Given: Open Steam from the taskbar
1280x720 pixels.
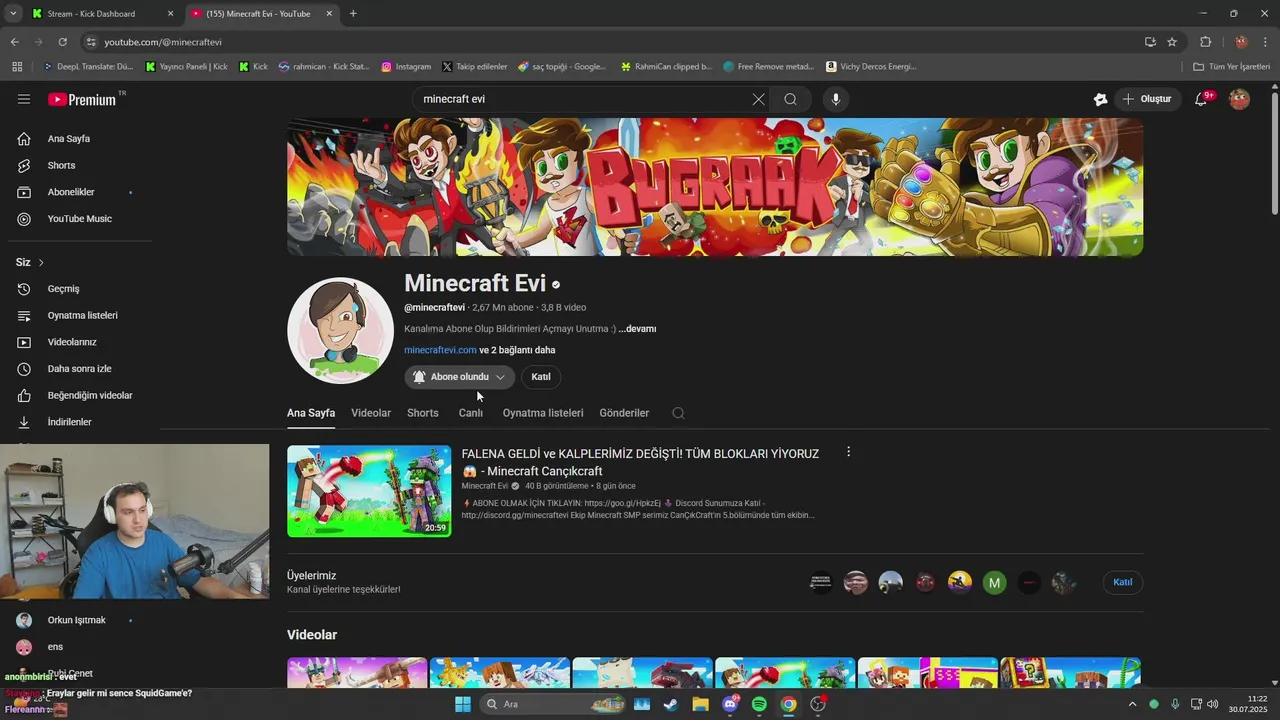Looking at the screenshot, I should [670, 704].
